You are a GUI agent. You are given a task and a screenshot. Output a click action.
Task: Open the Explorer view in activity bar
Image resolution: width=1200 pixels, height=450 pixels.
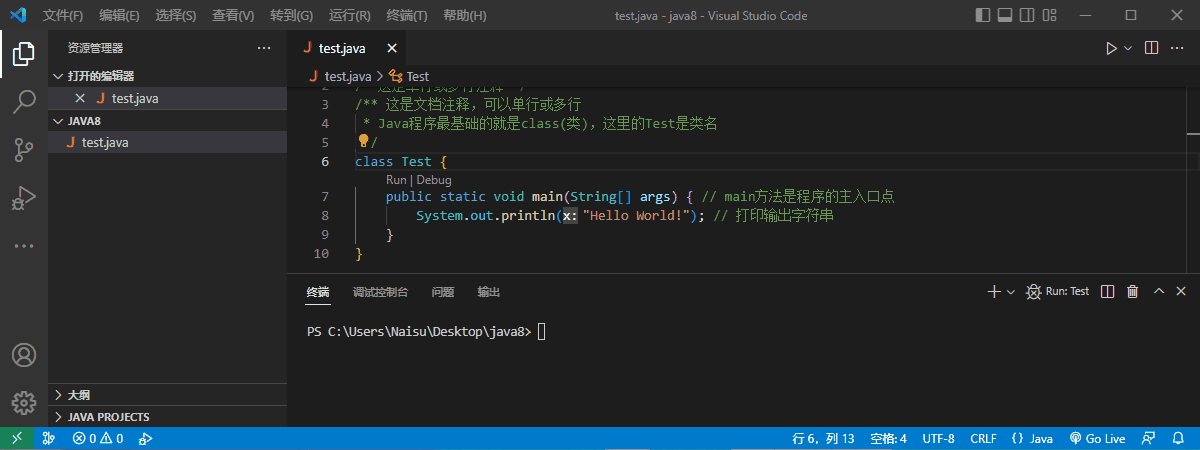pos(24,53)
